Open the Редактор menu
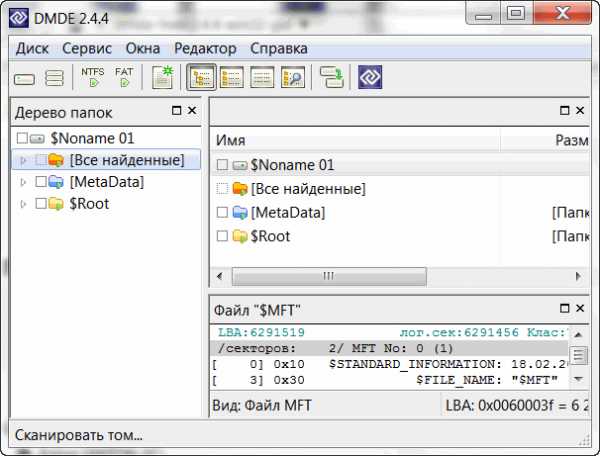The image size is (600, 456). 205,49
